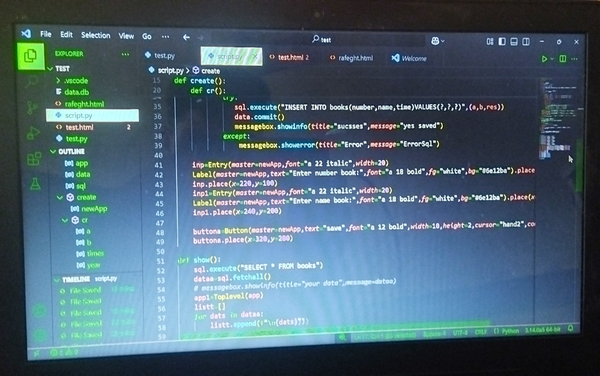Open the Explorer view in activity bar

point(31,56)
